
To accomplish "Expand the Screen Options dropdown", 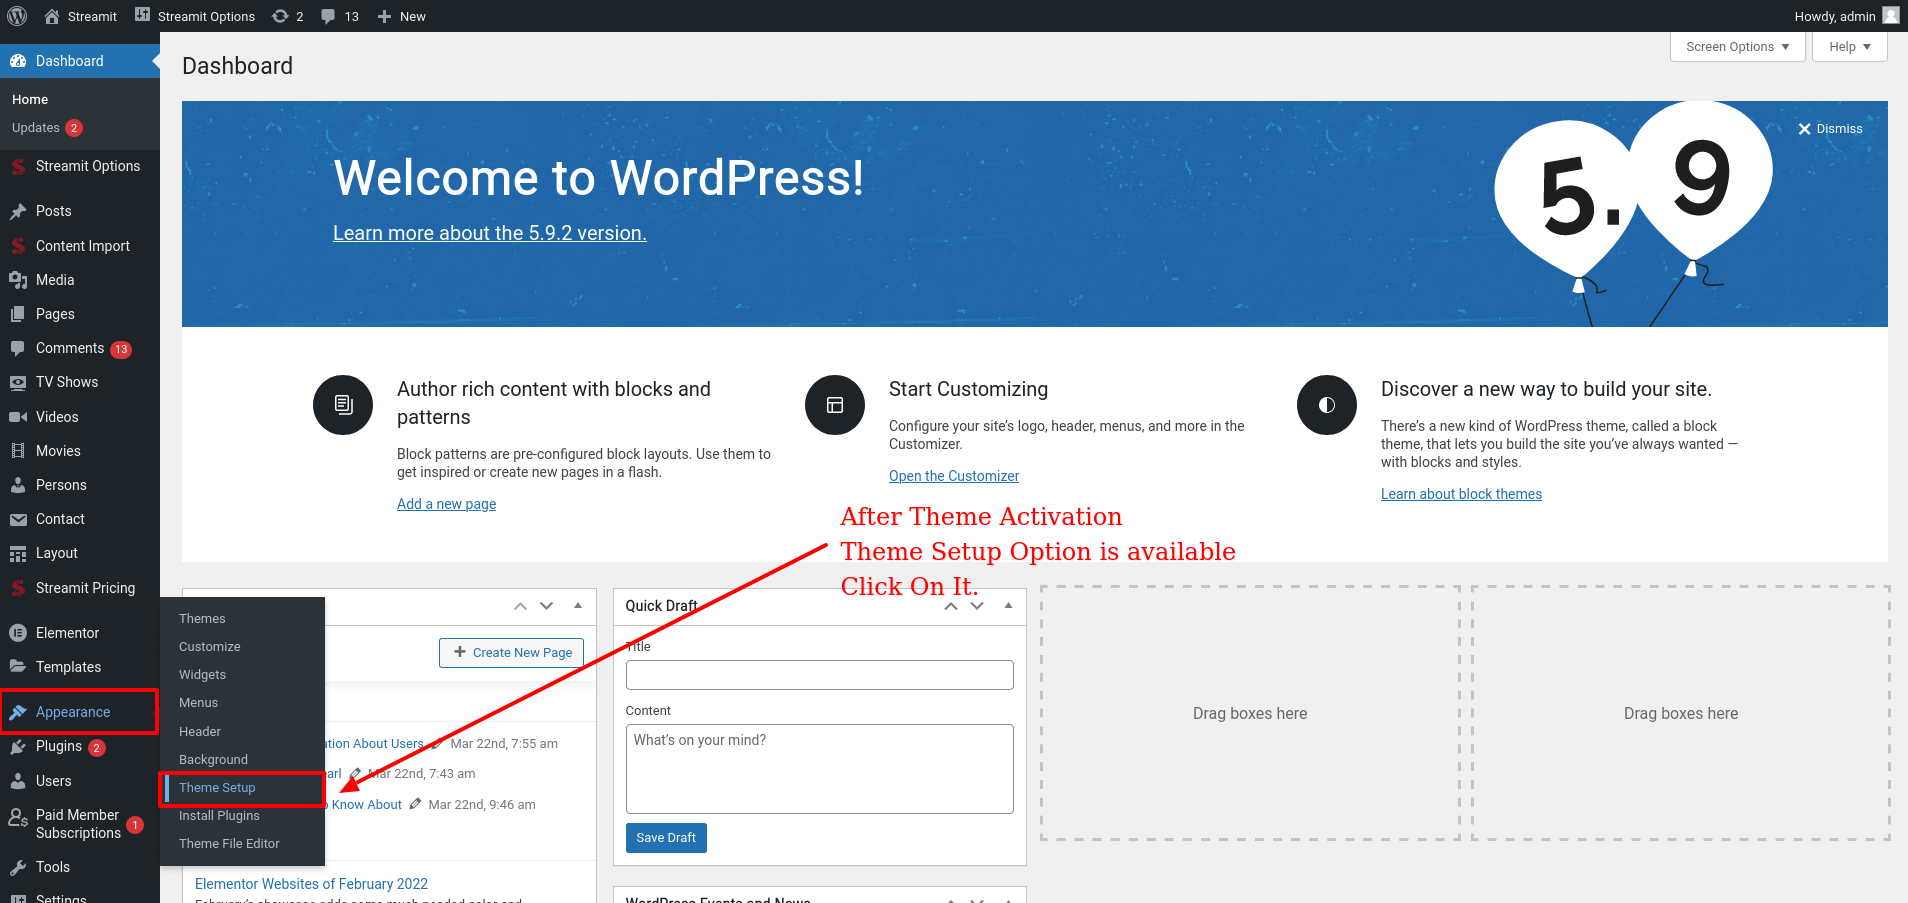I will click(x=1737, y=47).
